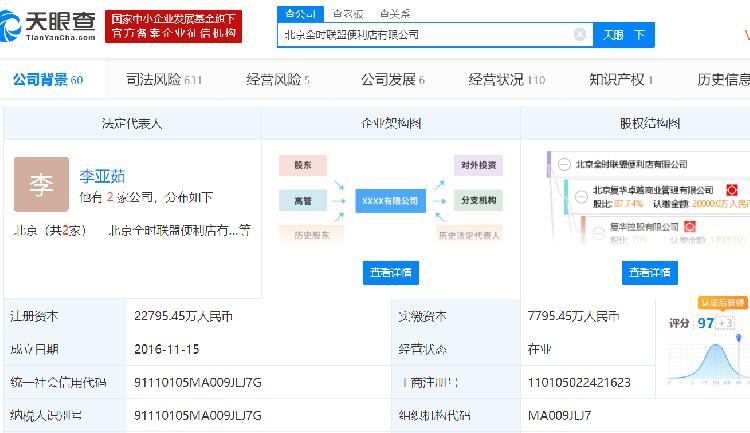Image resolution: width=750 pixels, height=433 pixels.
Task: Collapse the 复华控股有限公司 tree node
Action: (x=598, y=233)
